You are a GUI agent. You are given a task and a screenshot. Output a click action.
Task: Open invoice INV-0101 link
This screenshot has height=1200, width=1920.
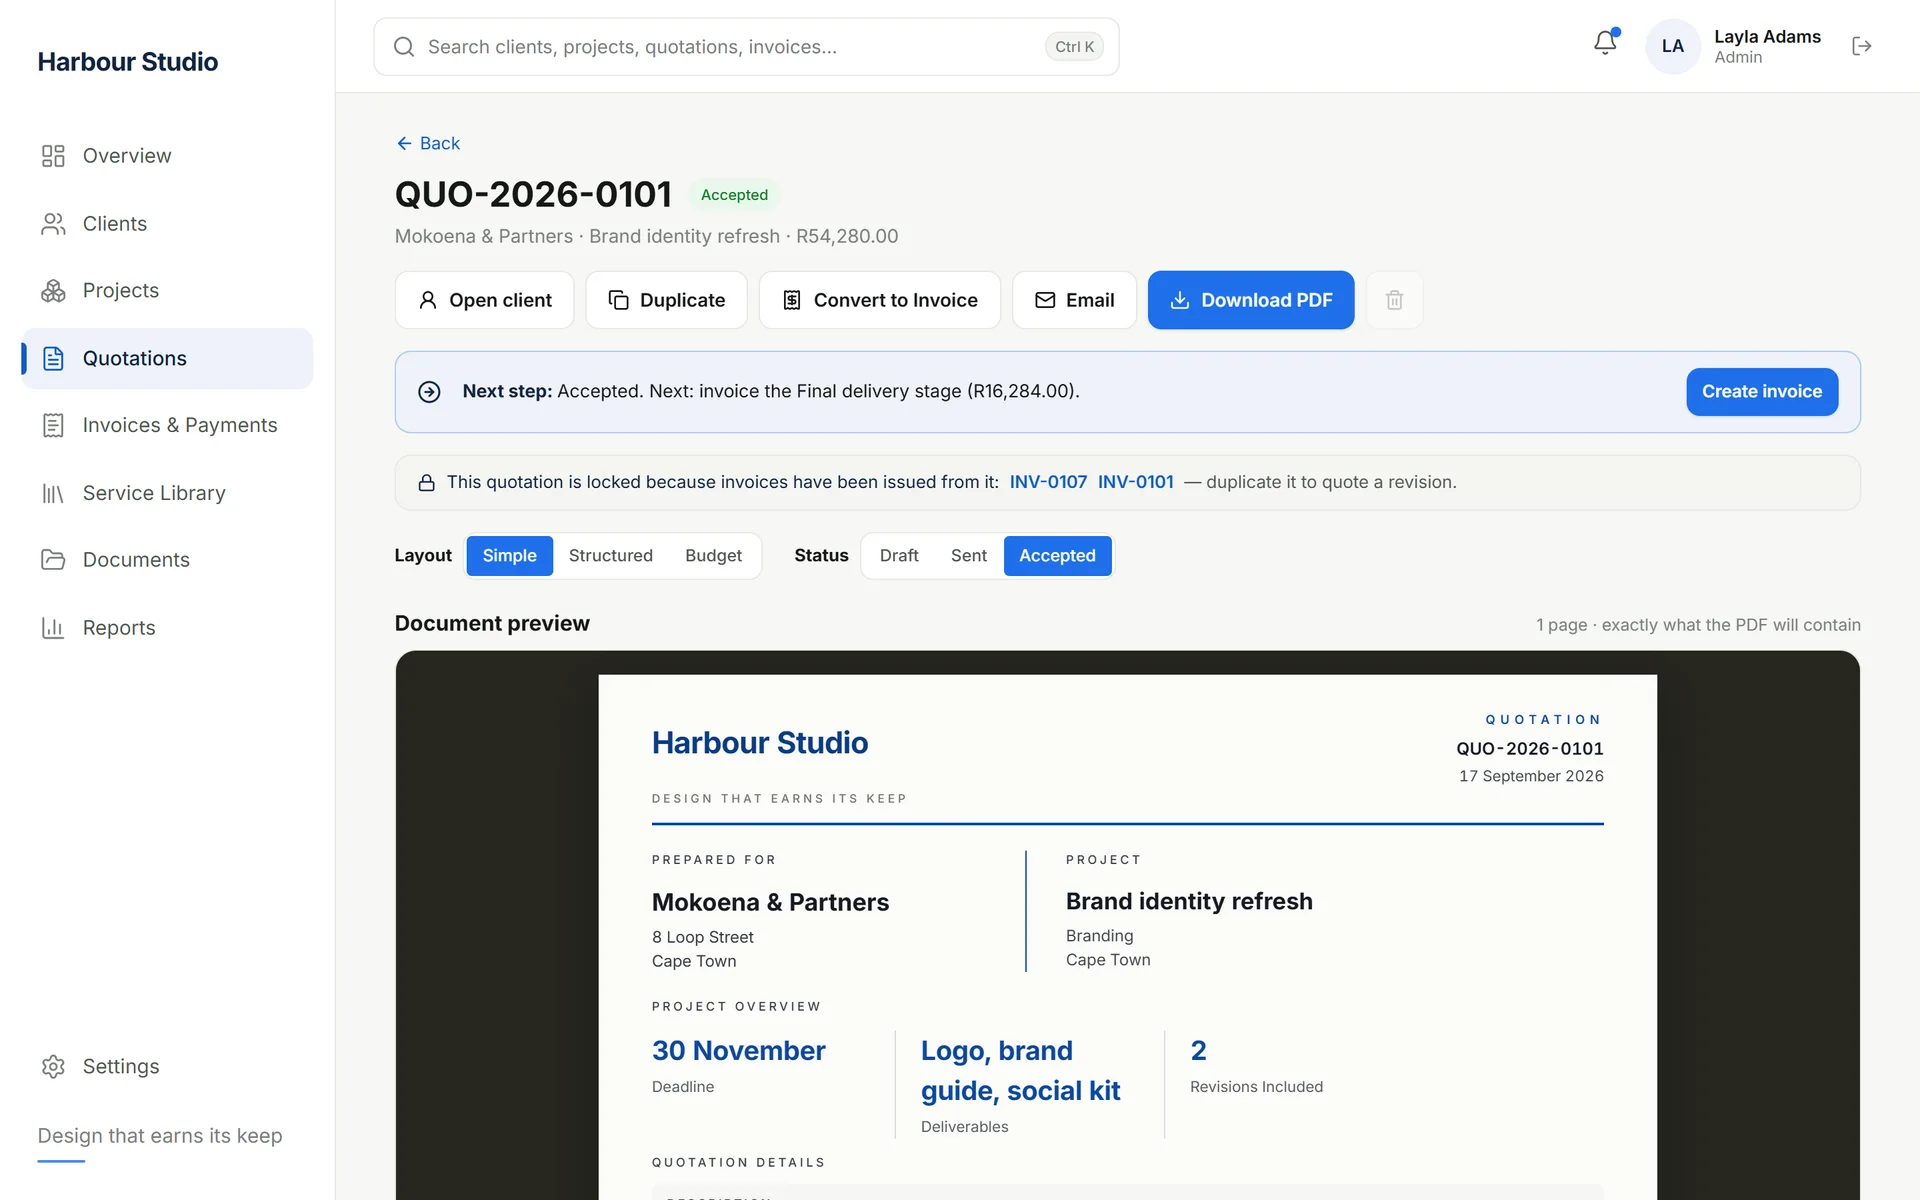pyautogui.click(x=1135, y=483)
